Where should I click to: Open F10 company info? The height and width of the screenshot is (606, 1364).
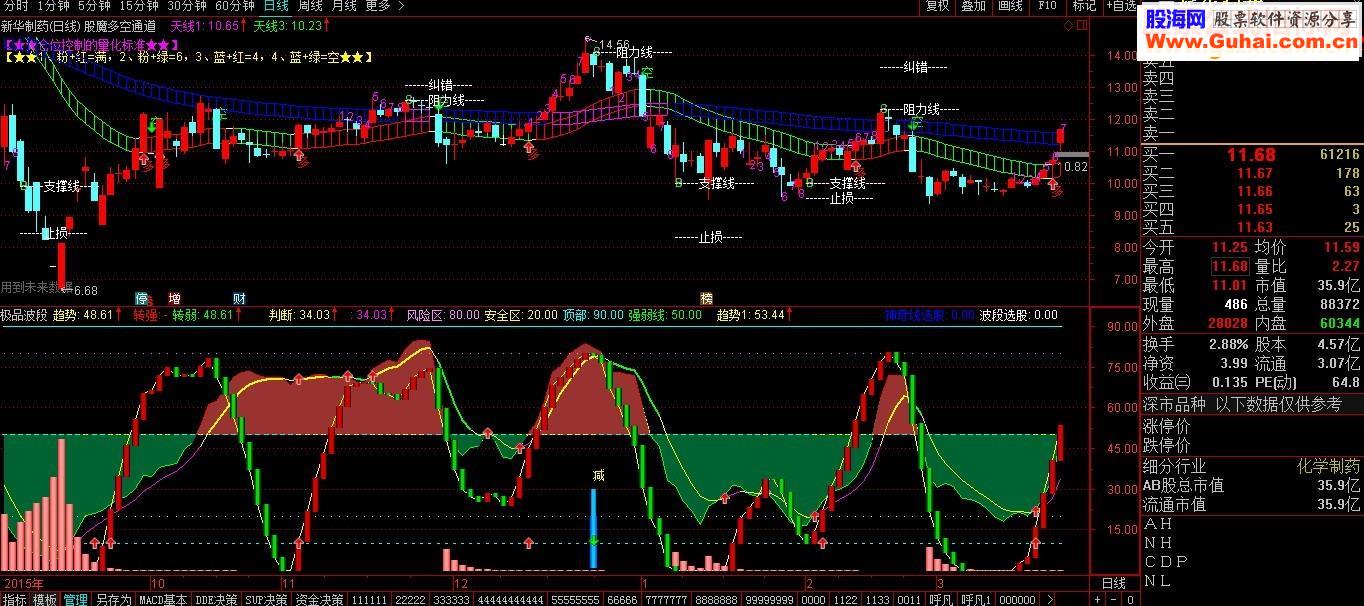coord(1047,6)
